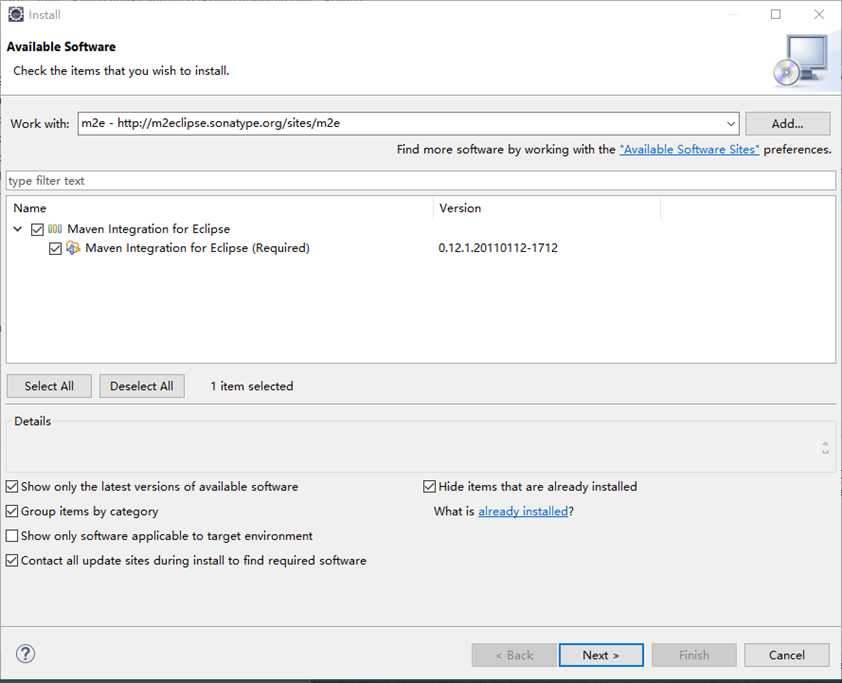Click the Next > button

(x=601, y=655)
